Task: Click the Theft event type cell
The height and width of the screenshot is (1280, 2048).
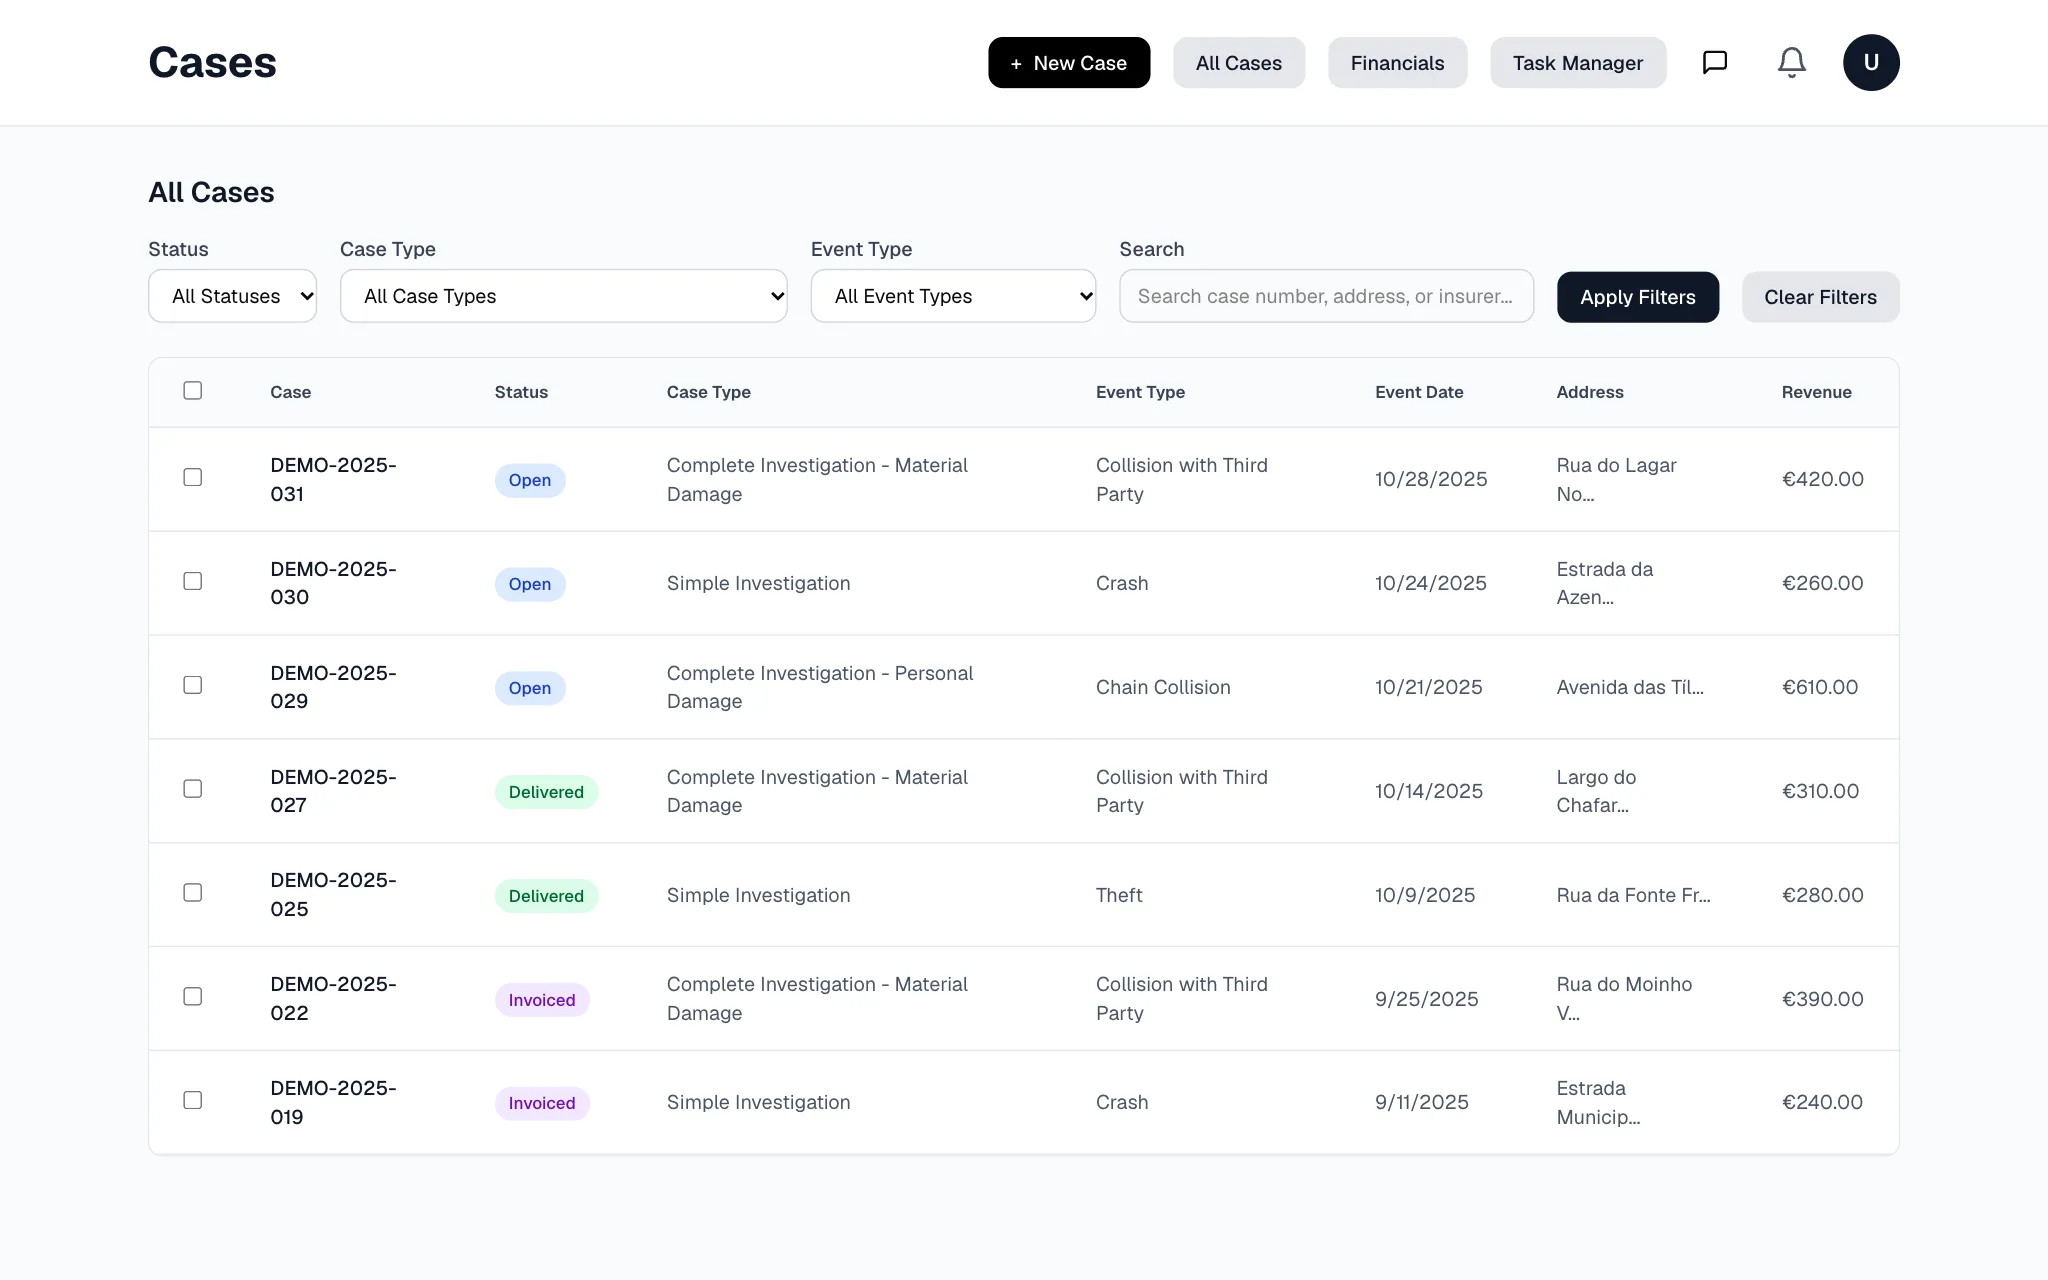Action: (1119, 895)
